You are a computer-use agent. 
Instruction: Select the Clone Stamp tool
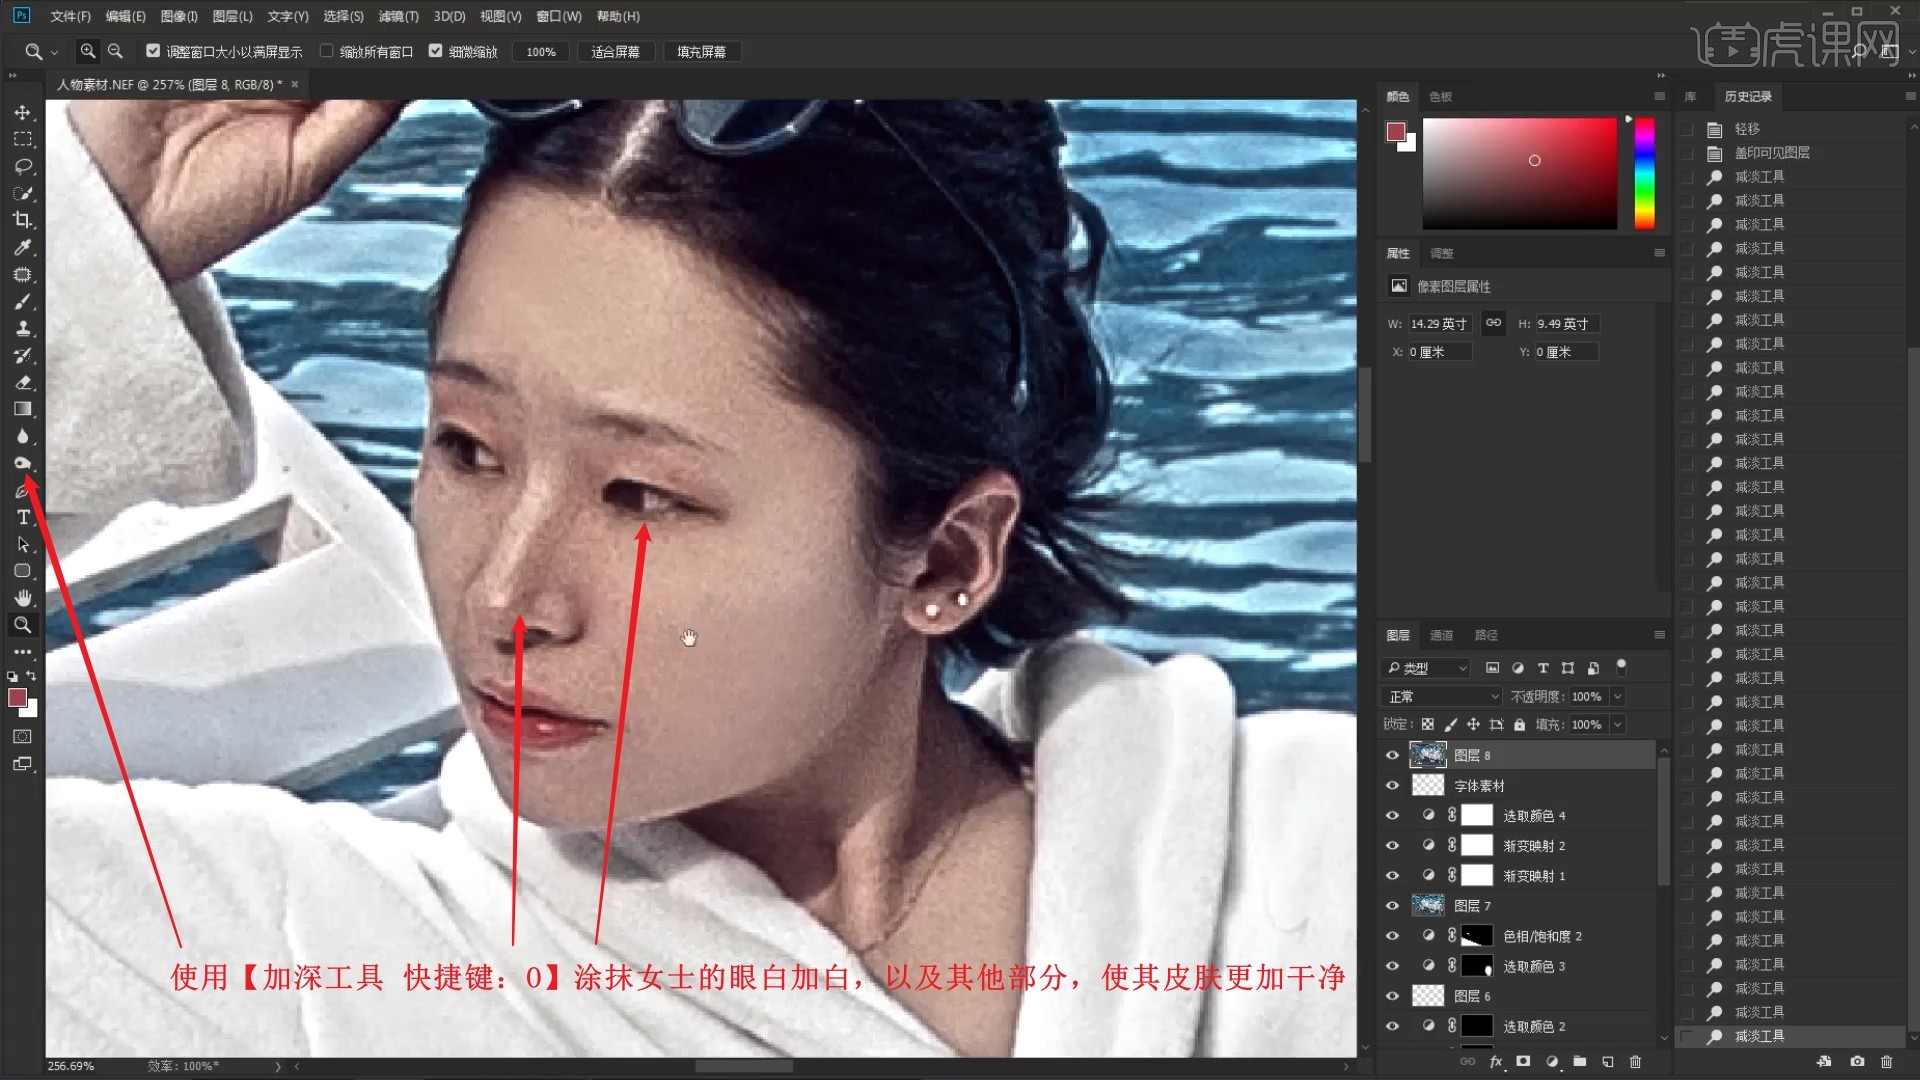22,328
